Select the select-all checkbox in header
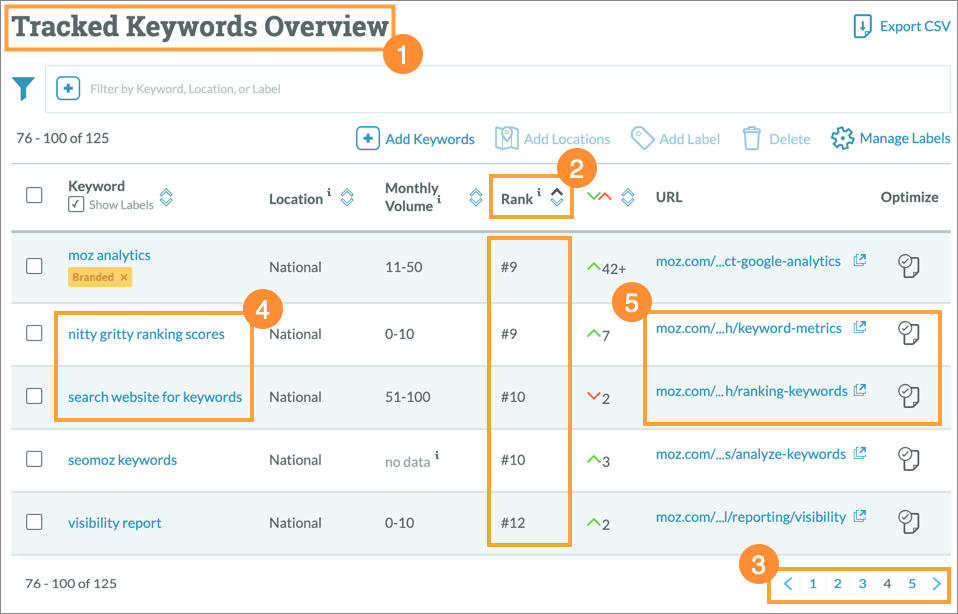Image resolution: width=958 pixels, height=614 pixels. click(36, 197)
